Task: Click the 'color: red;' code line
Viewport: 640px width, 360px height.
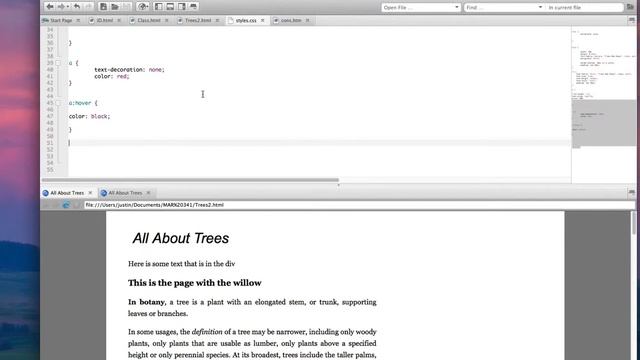Action: [112, 76]
